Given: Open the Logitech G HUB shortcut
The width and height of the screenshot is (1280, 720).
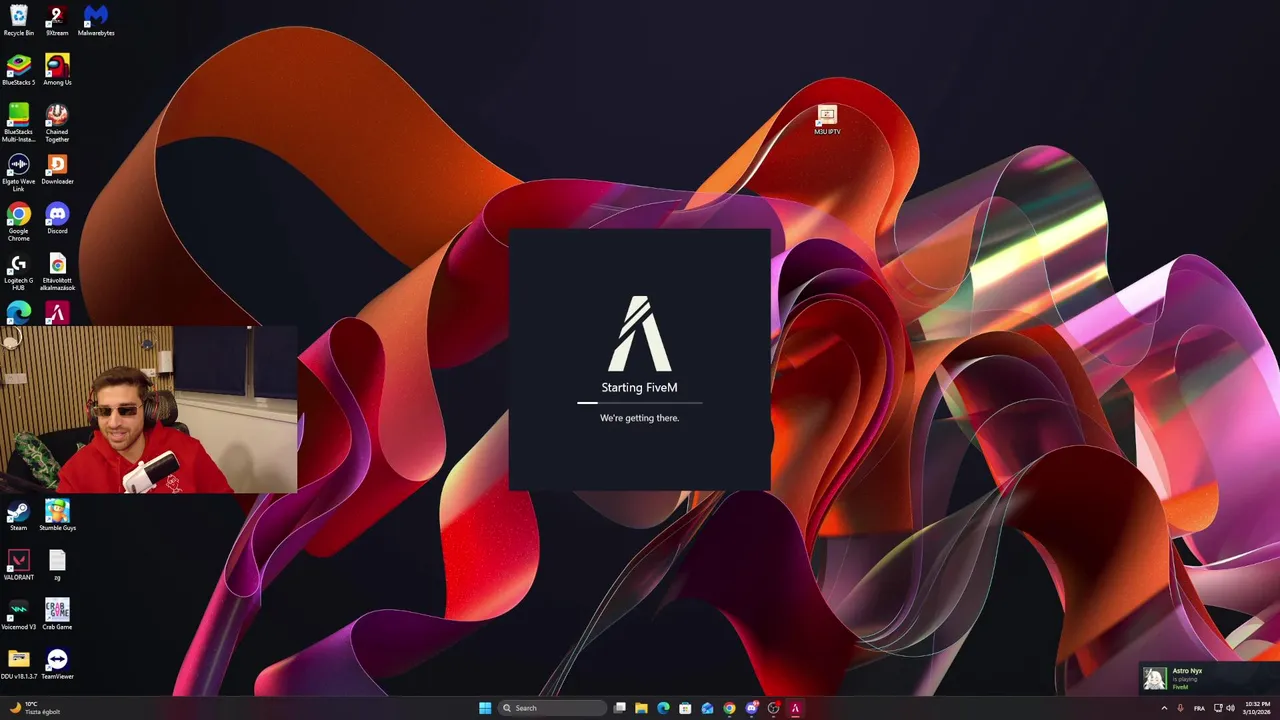Looking at the screenshot, I should tap(18, 271).
